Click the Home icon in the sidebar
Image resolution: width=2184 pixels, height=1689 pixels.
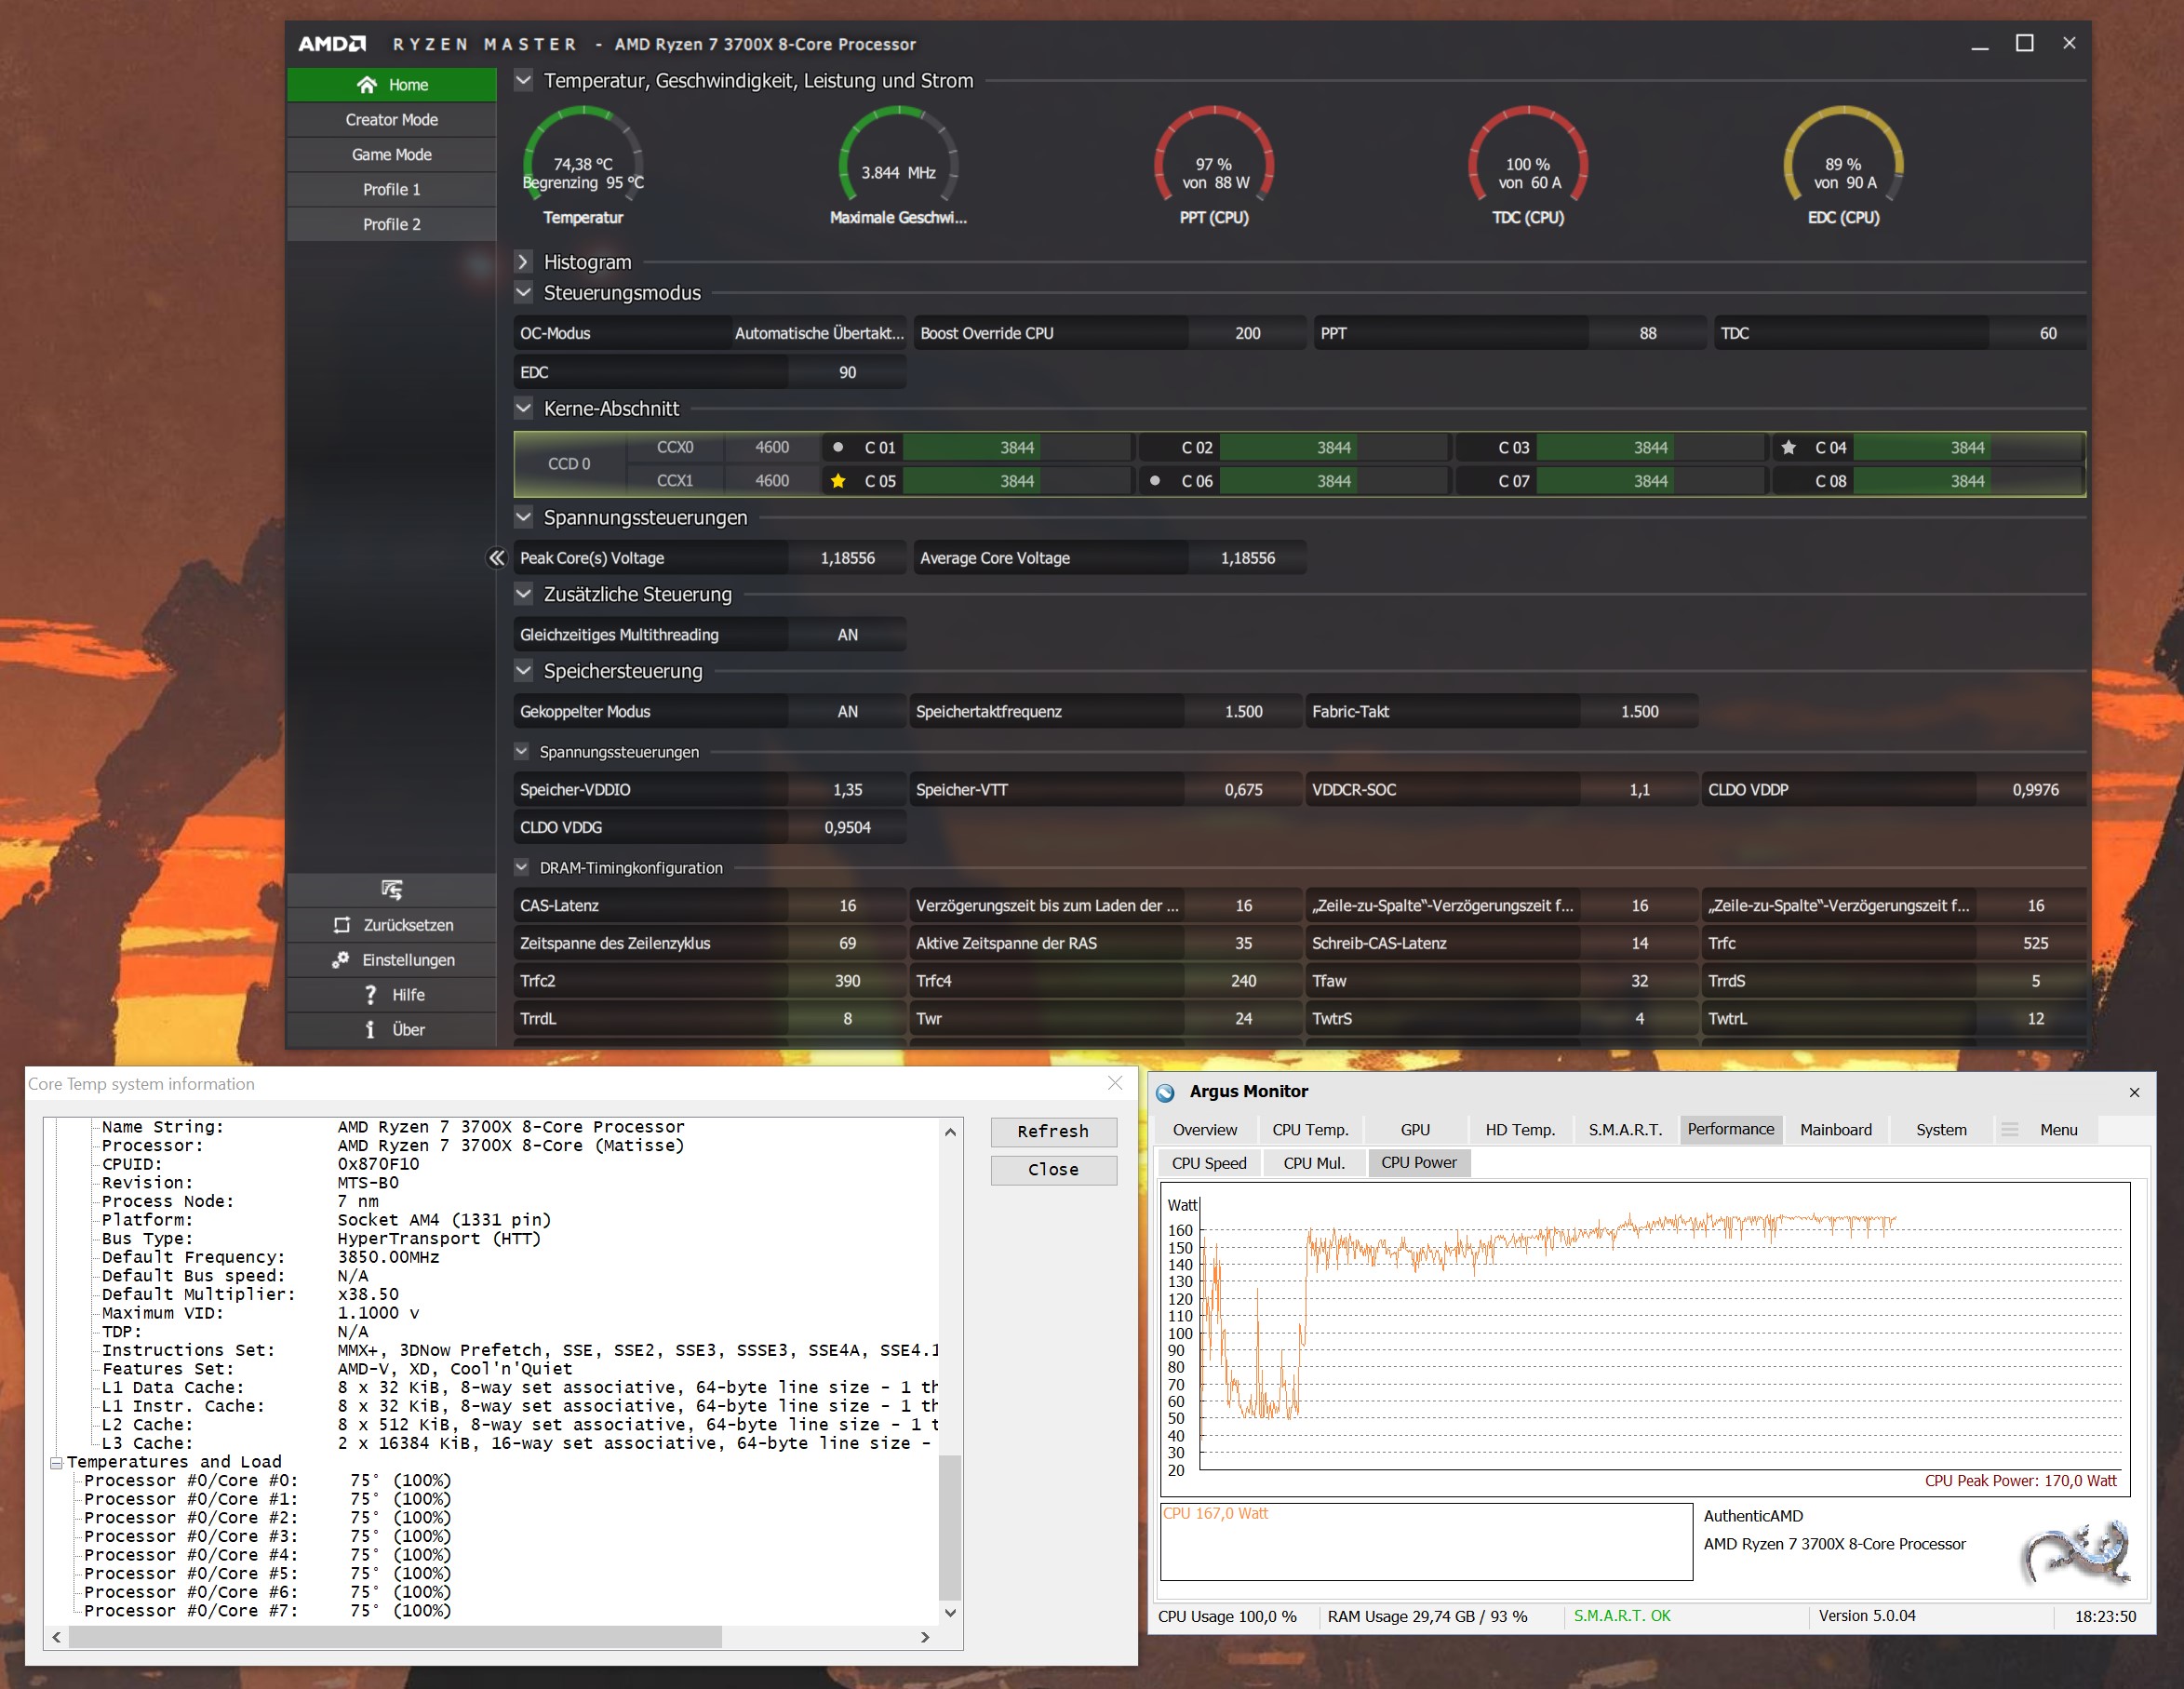(x=367, y=85)
